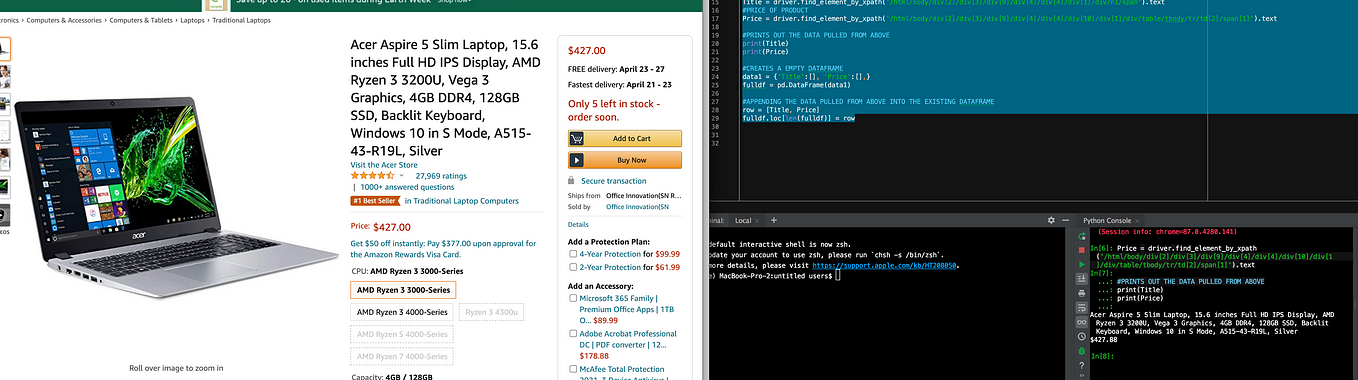Viewport: 1358px width, 380px height.
Task: Select AMD Ryzen 7 4000-Series CPU option
Action: tap(403, 356)
